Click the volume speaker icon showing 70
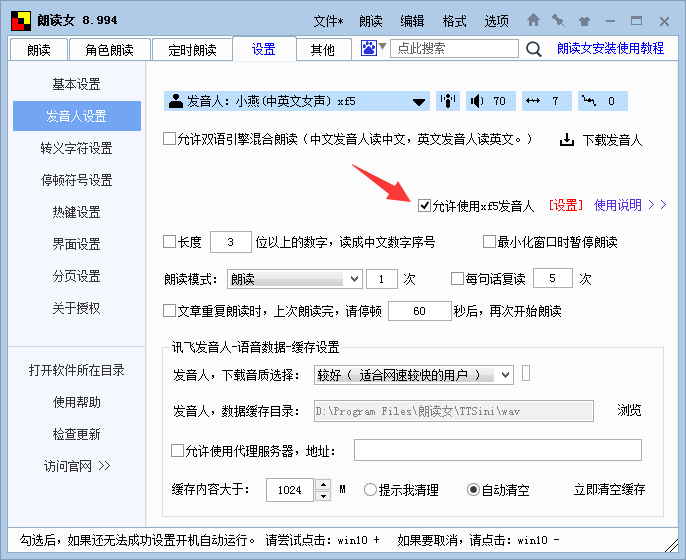The height and width of the screenshot is (560, 686). 477,101
